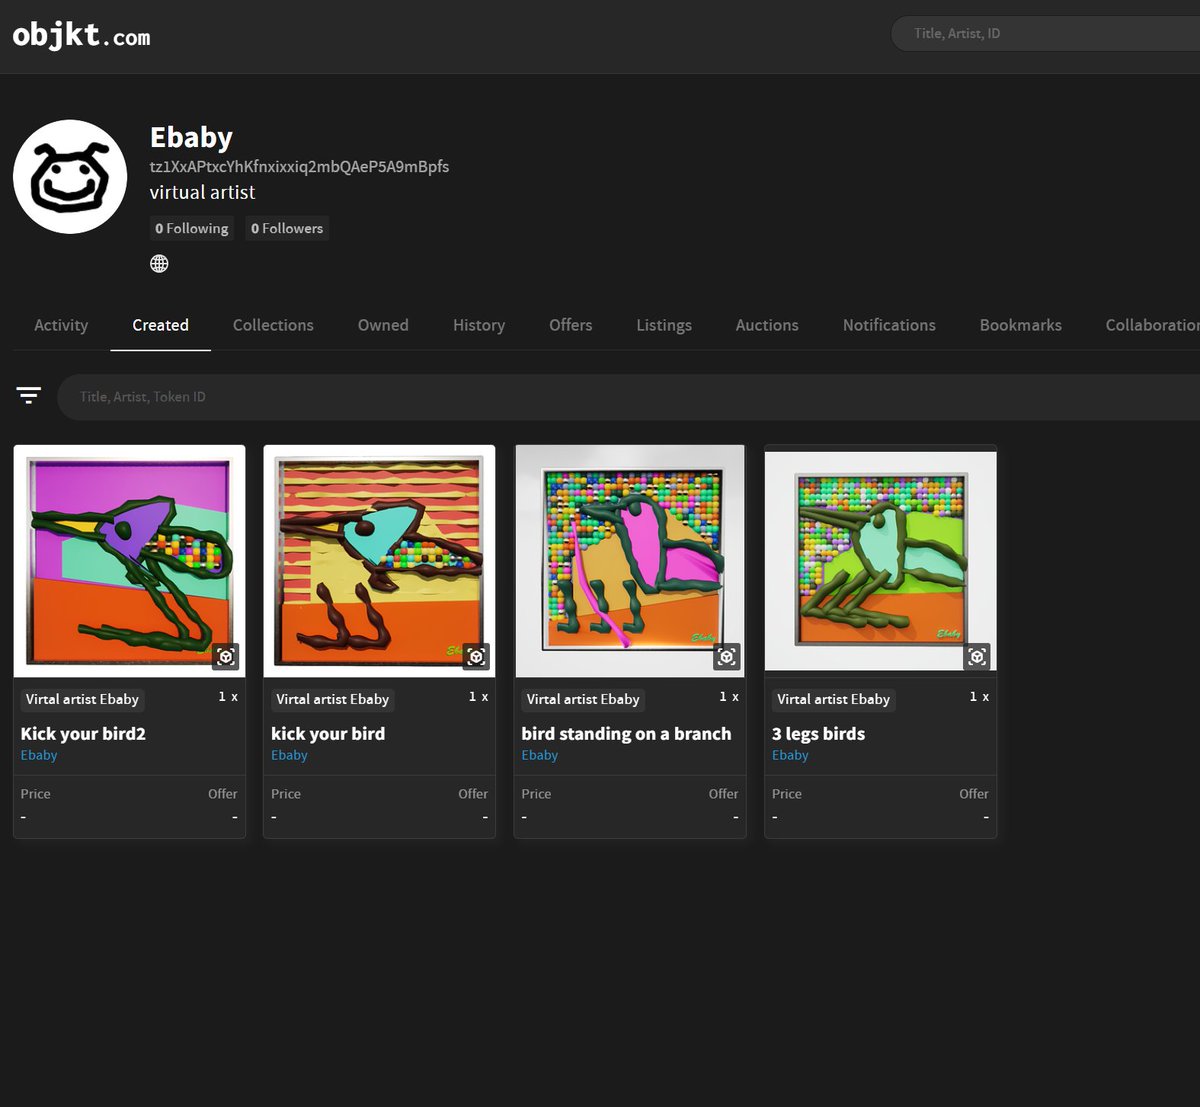Image resolution: width=1200 pixels, height=1107 pixels.
Task: Click the 3D view icon on kick your bird
Action: click(x=476, y=656)
